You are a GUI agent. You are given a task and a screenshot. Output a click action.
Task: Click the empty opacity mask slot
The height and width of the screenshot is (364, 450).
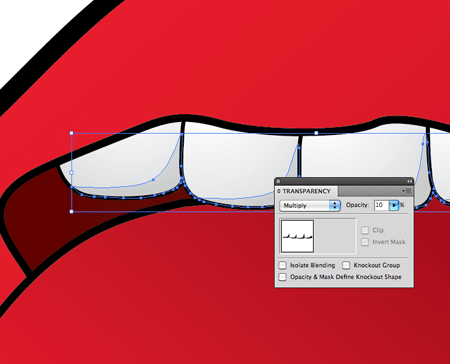336,236
